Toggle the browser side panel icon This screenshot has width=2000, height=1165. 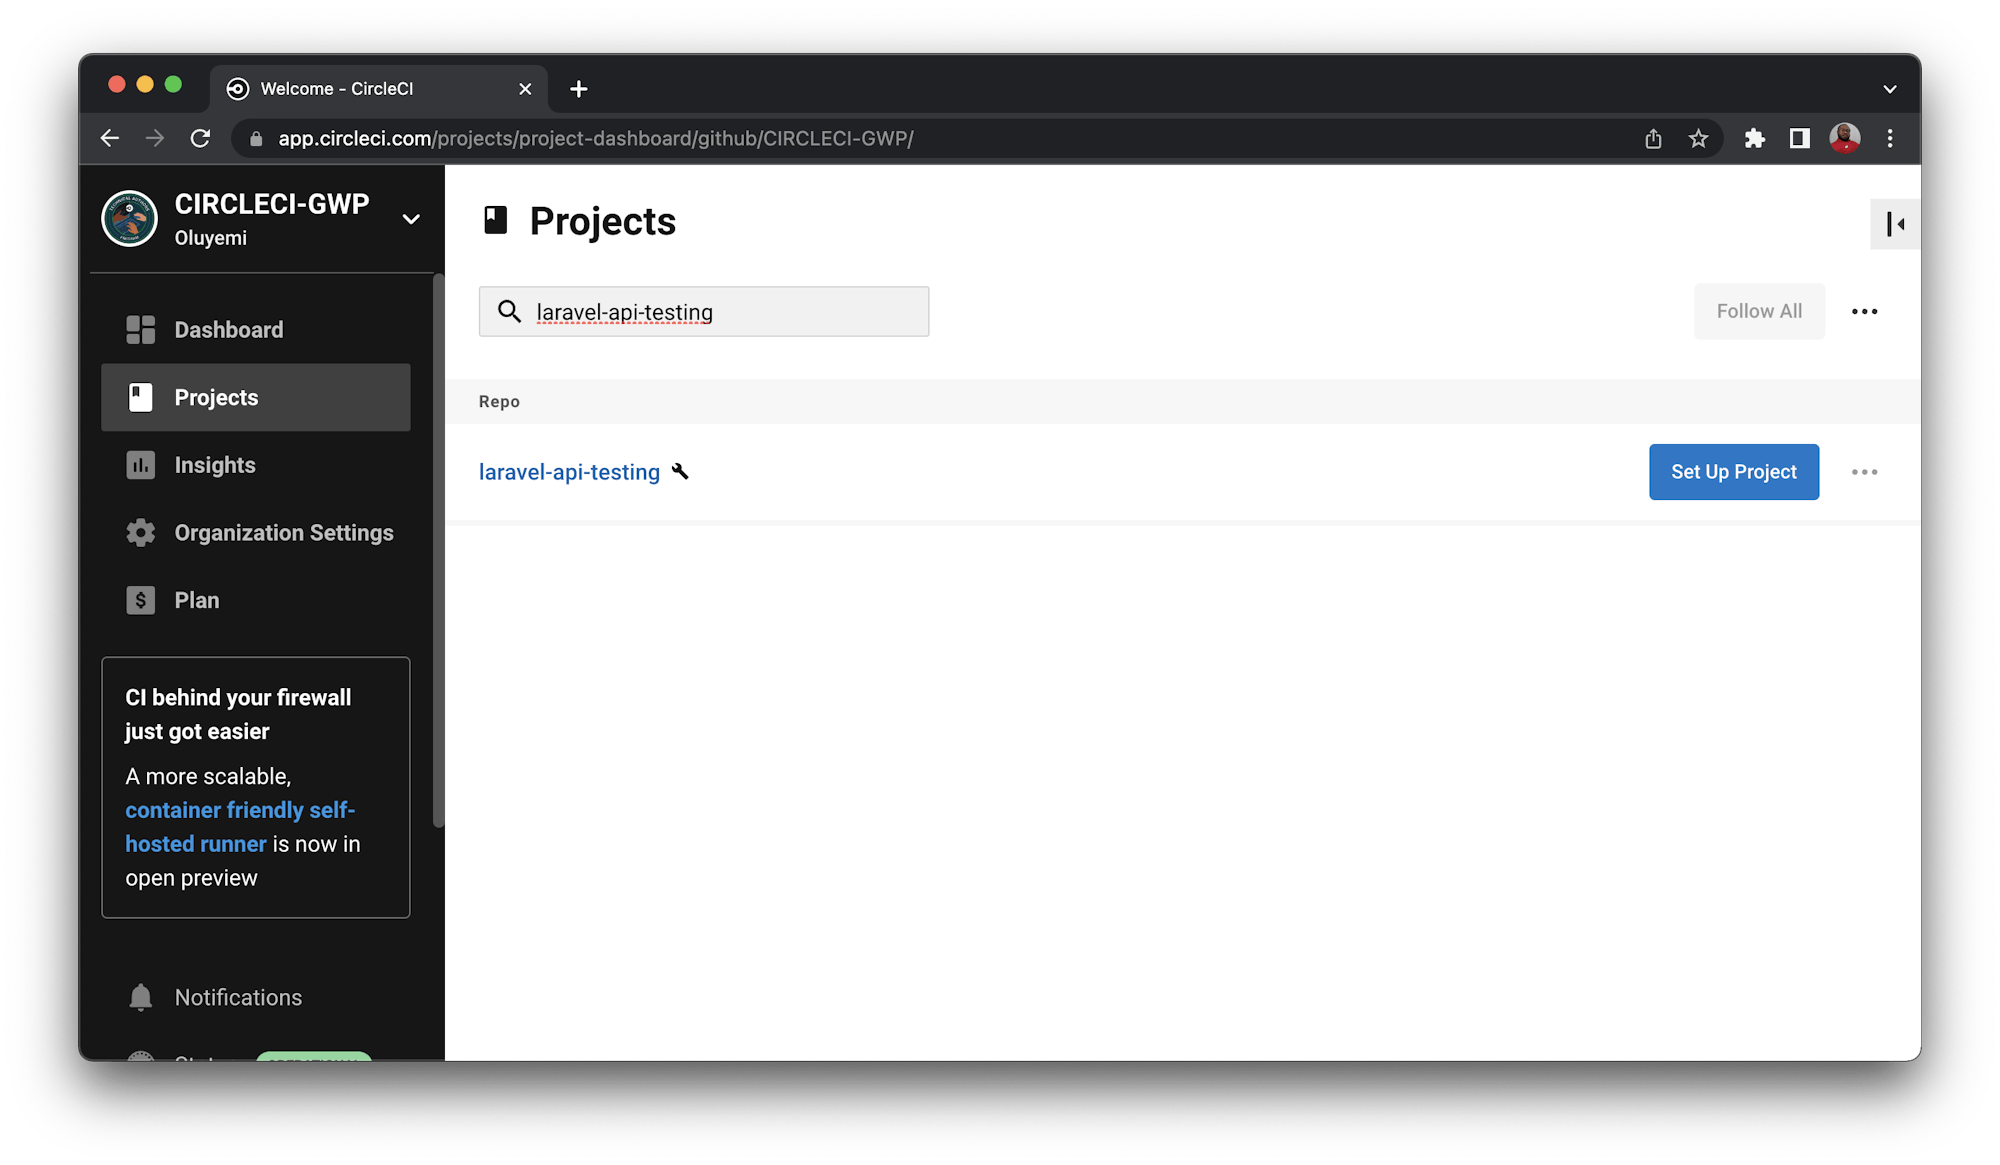coord(1799,138)
